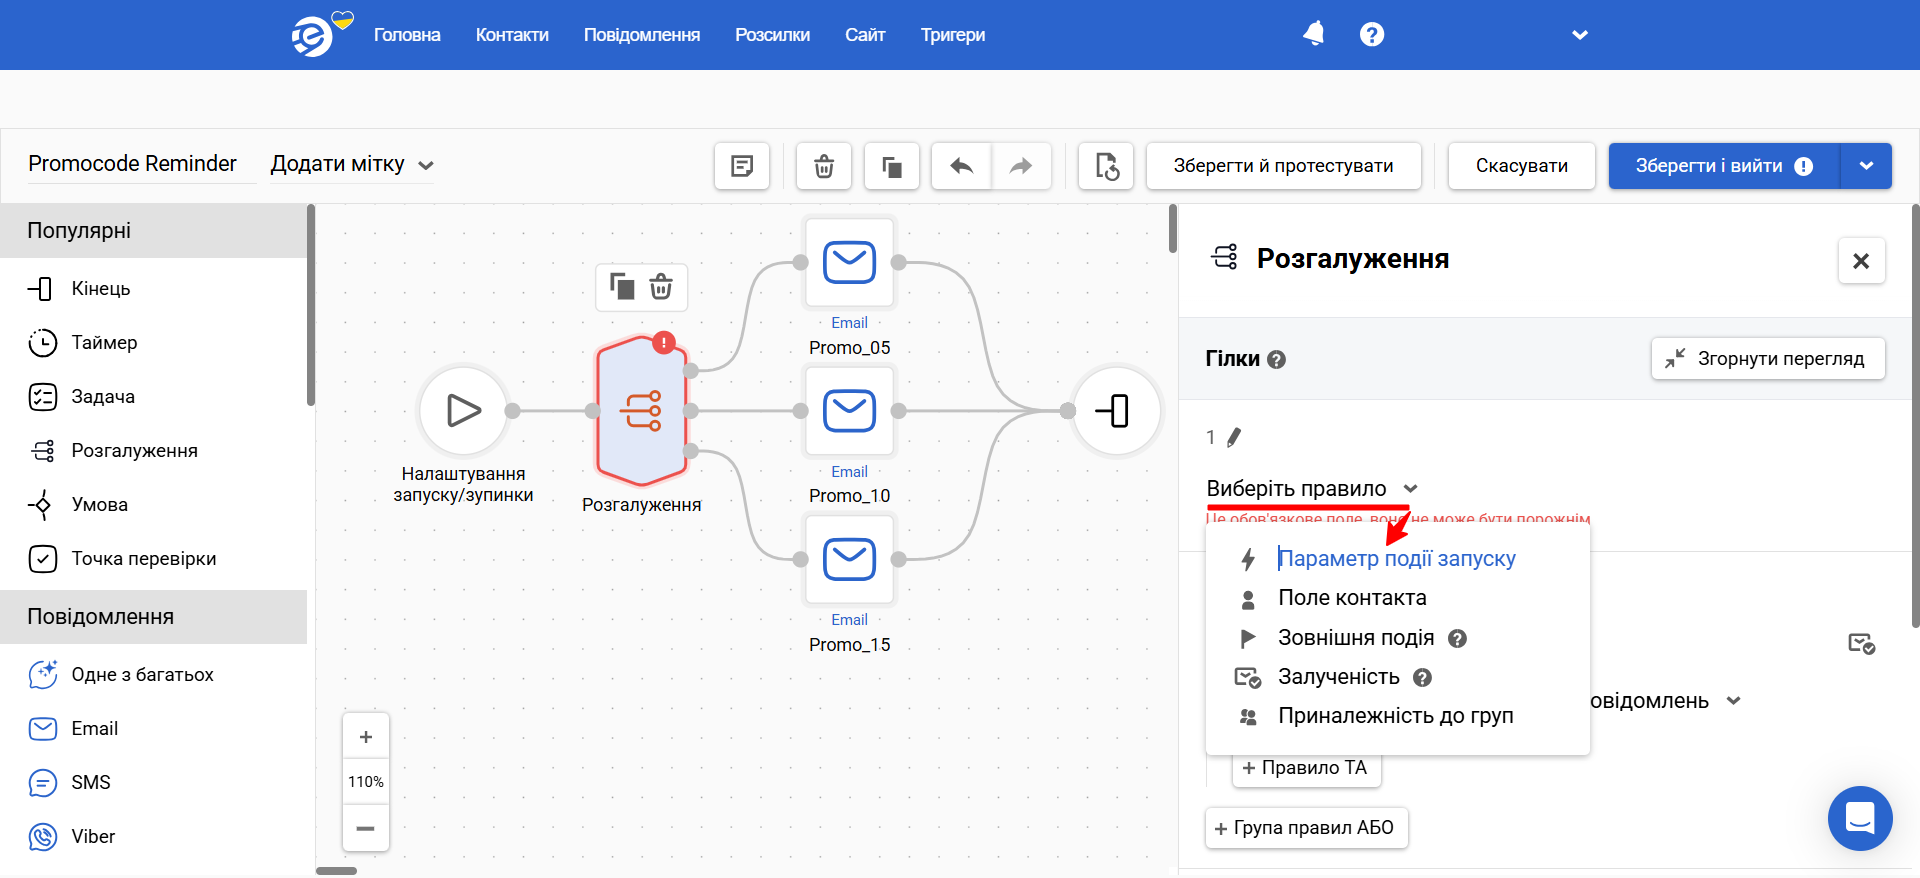Open the account dropdown chevron in header

[1580, 35]
